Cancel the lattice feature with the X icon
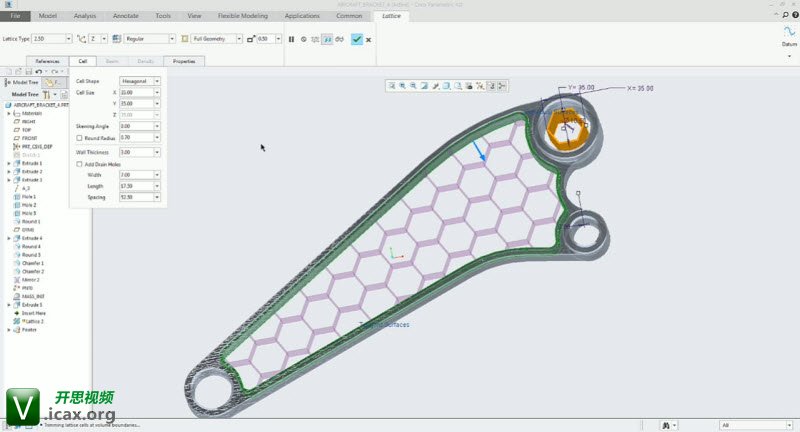Image resolution: width=800 pixels, height=432 pixels. click(369, 39)
